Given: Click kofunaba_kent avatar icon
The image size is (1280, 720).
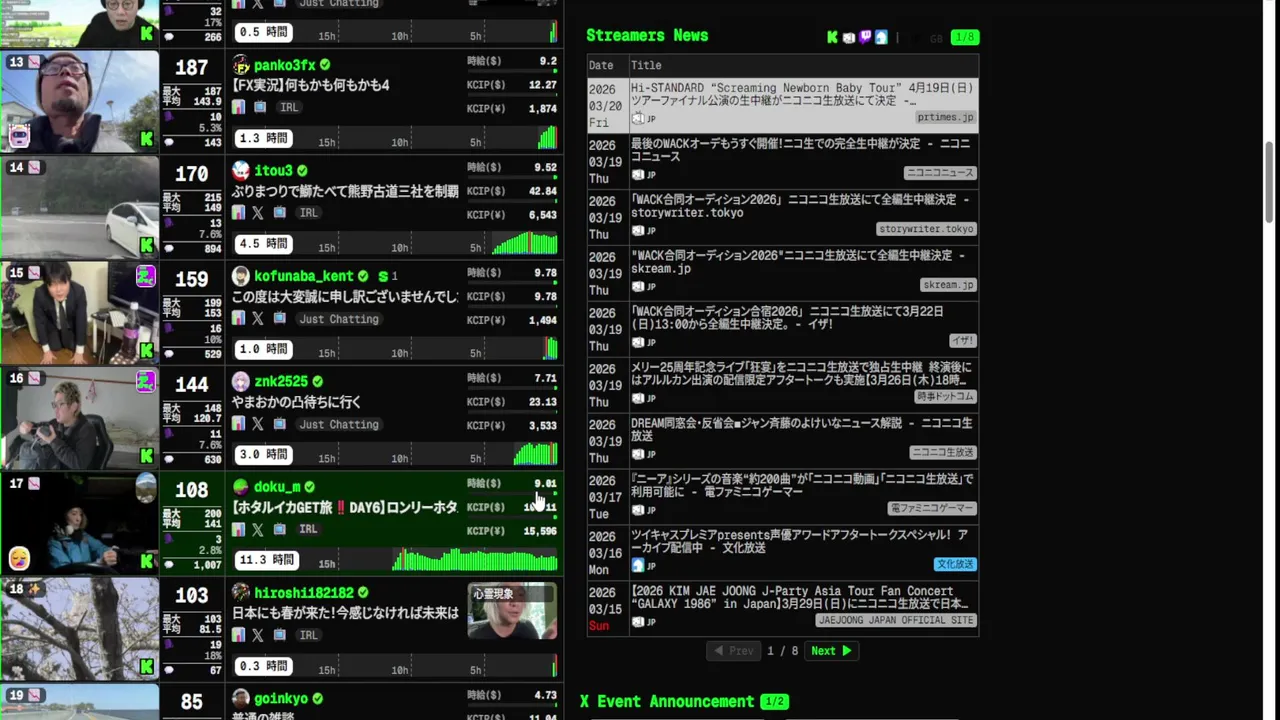Looking at the screenshot, I should click(241, 276).
